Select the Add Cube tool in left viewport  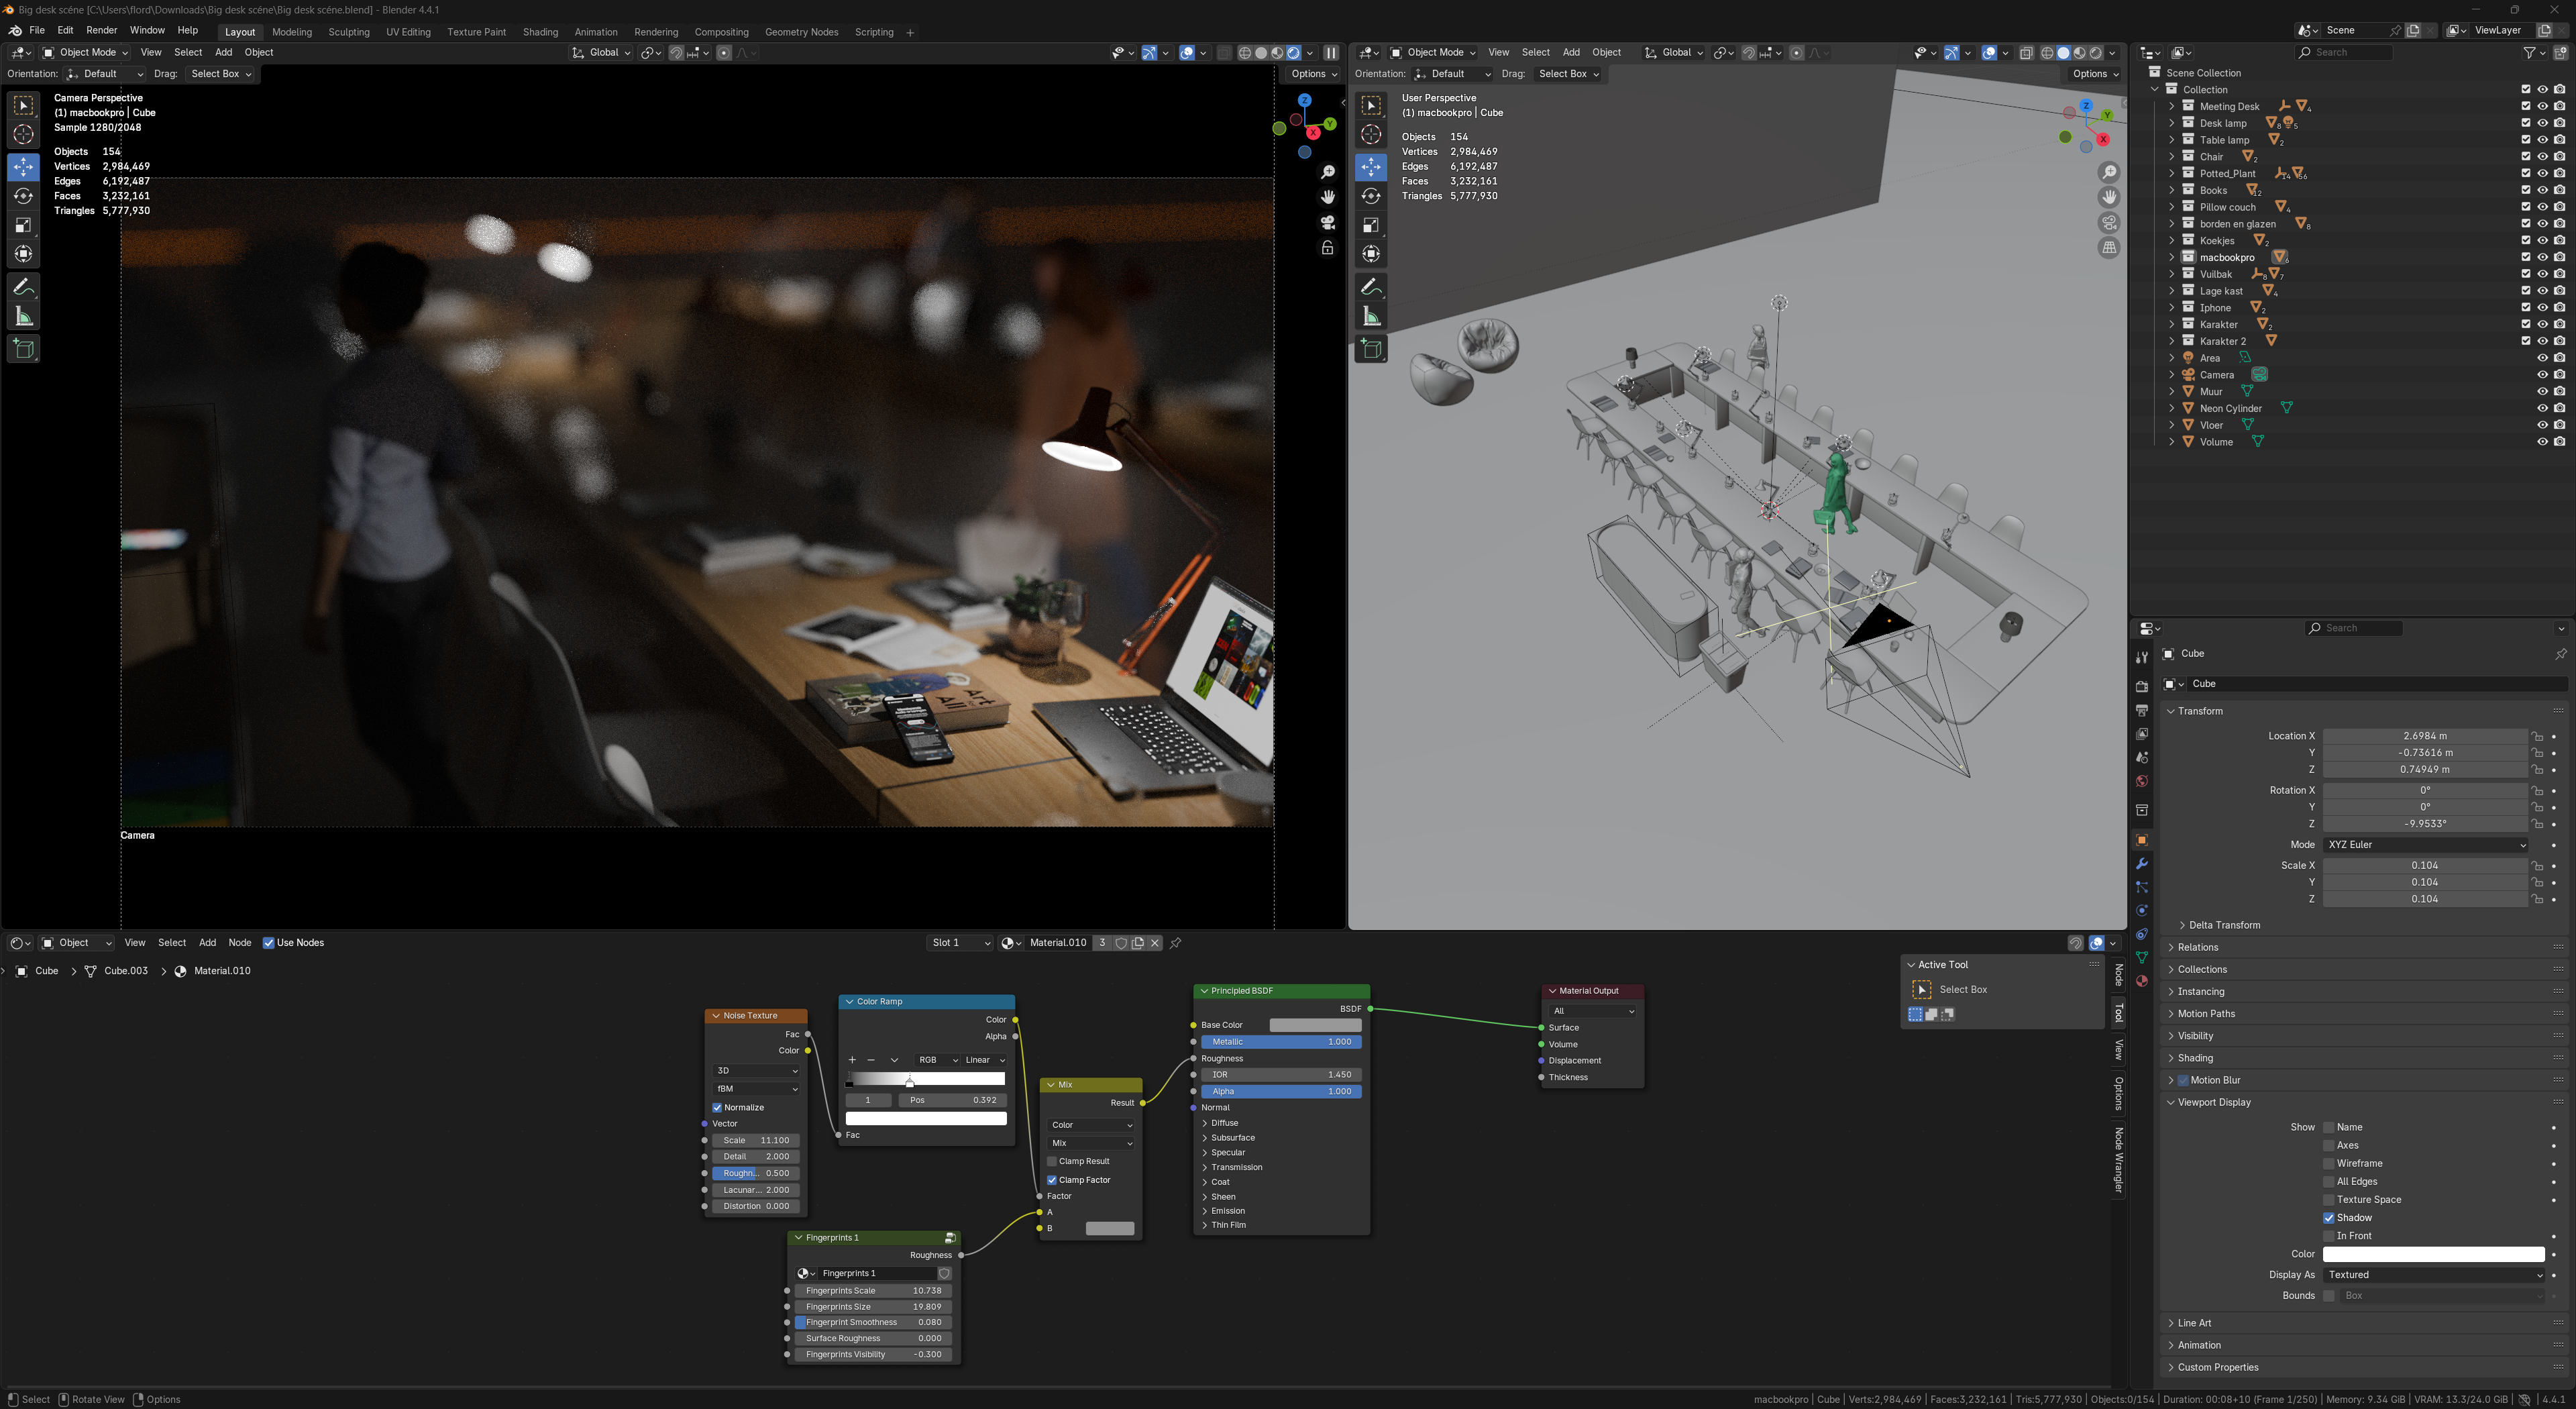tap(24, 349)
